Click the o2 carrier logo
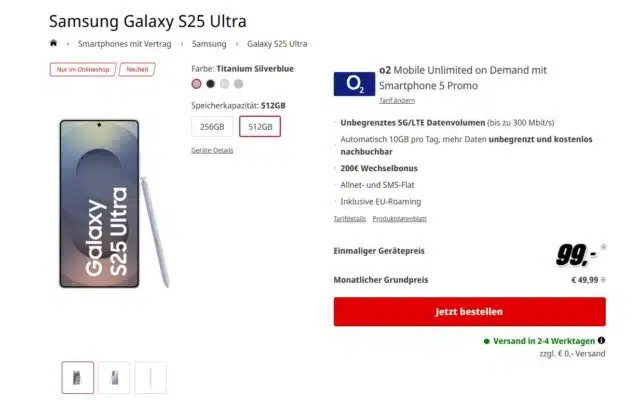 point(354,84)
